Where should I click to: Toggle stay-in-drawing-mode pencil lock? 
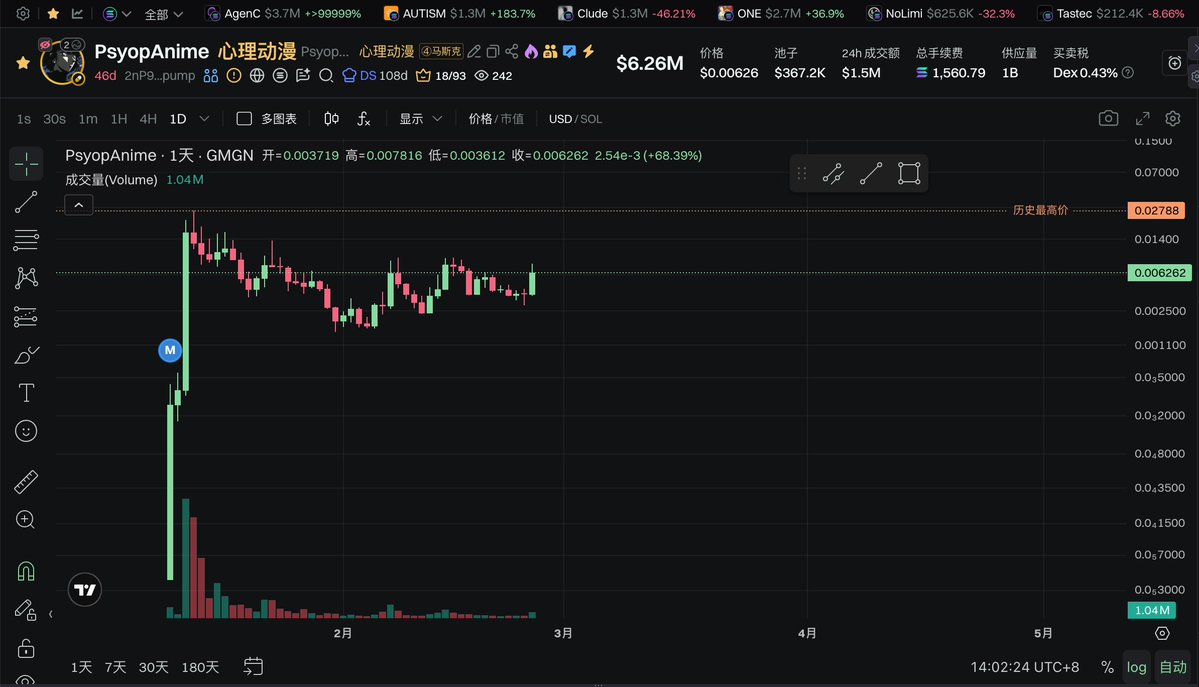pyautogui.click(x=26, y=610)
